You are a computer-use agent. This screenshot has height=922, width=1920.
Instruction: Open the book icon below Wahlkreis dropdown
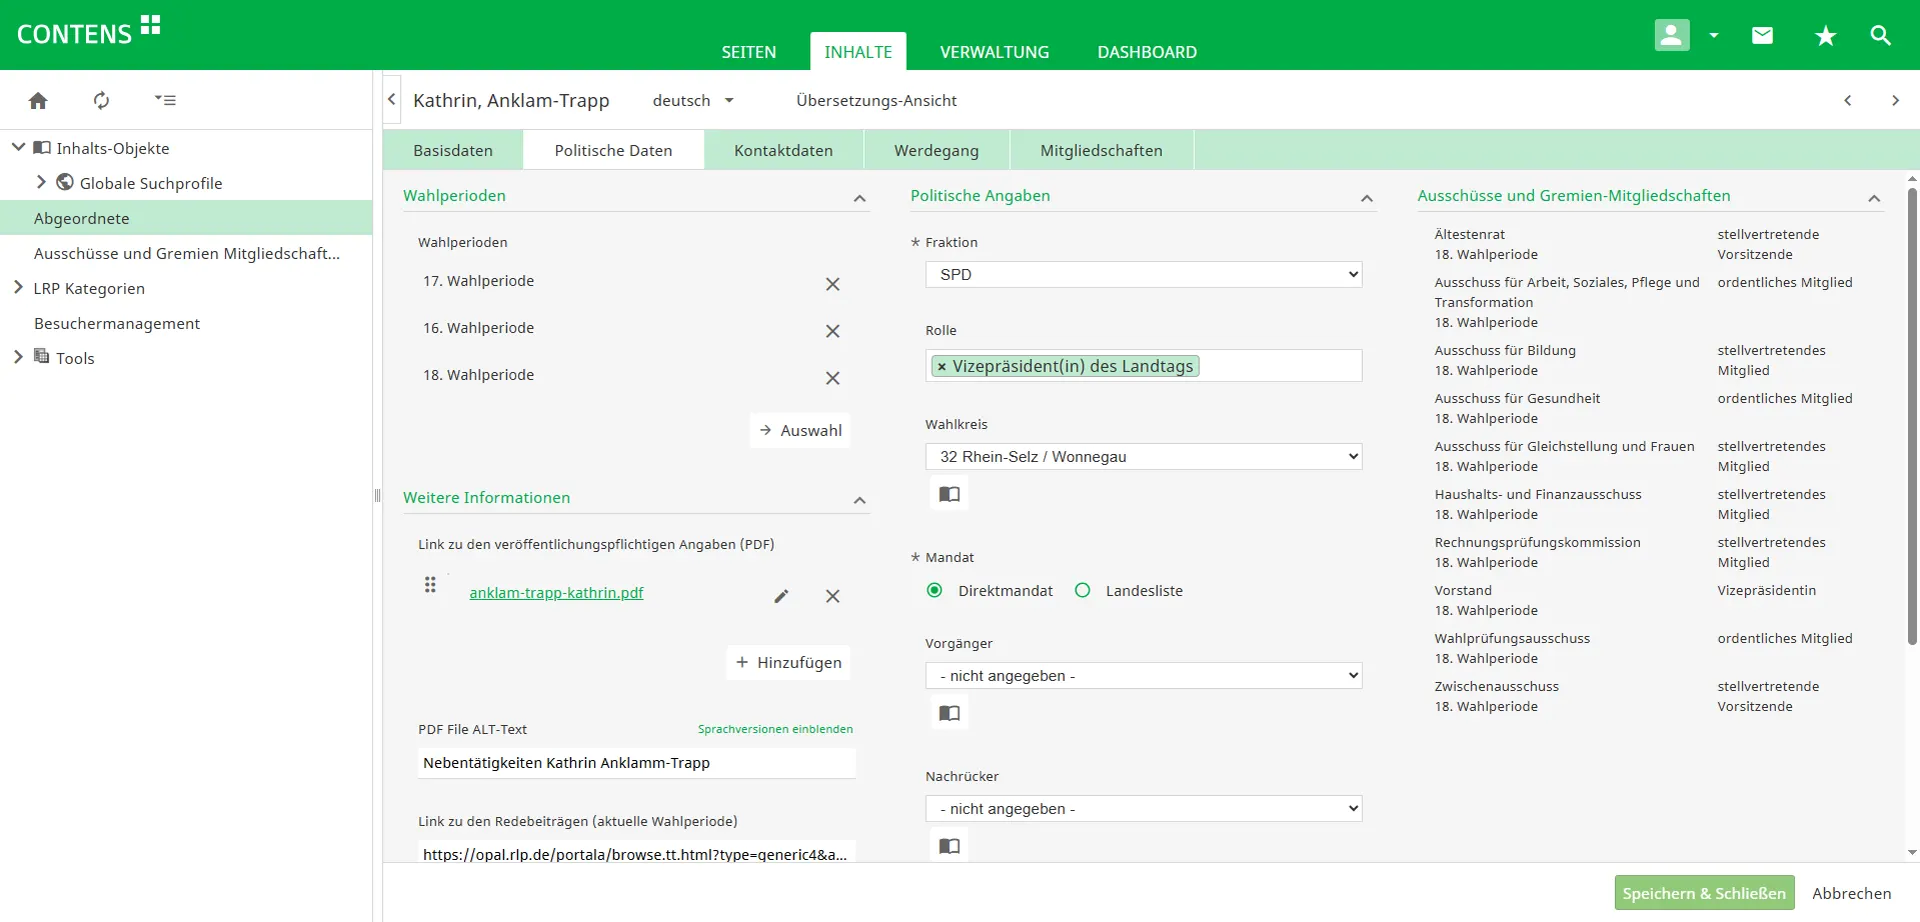coord(949,494)
